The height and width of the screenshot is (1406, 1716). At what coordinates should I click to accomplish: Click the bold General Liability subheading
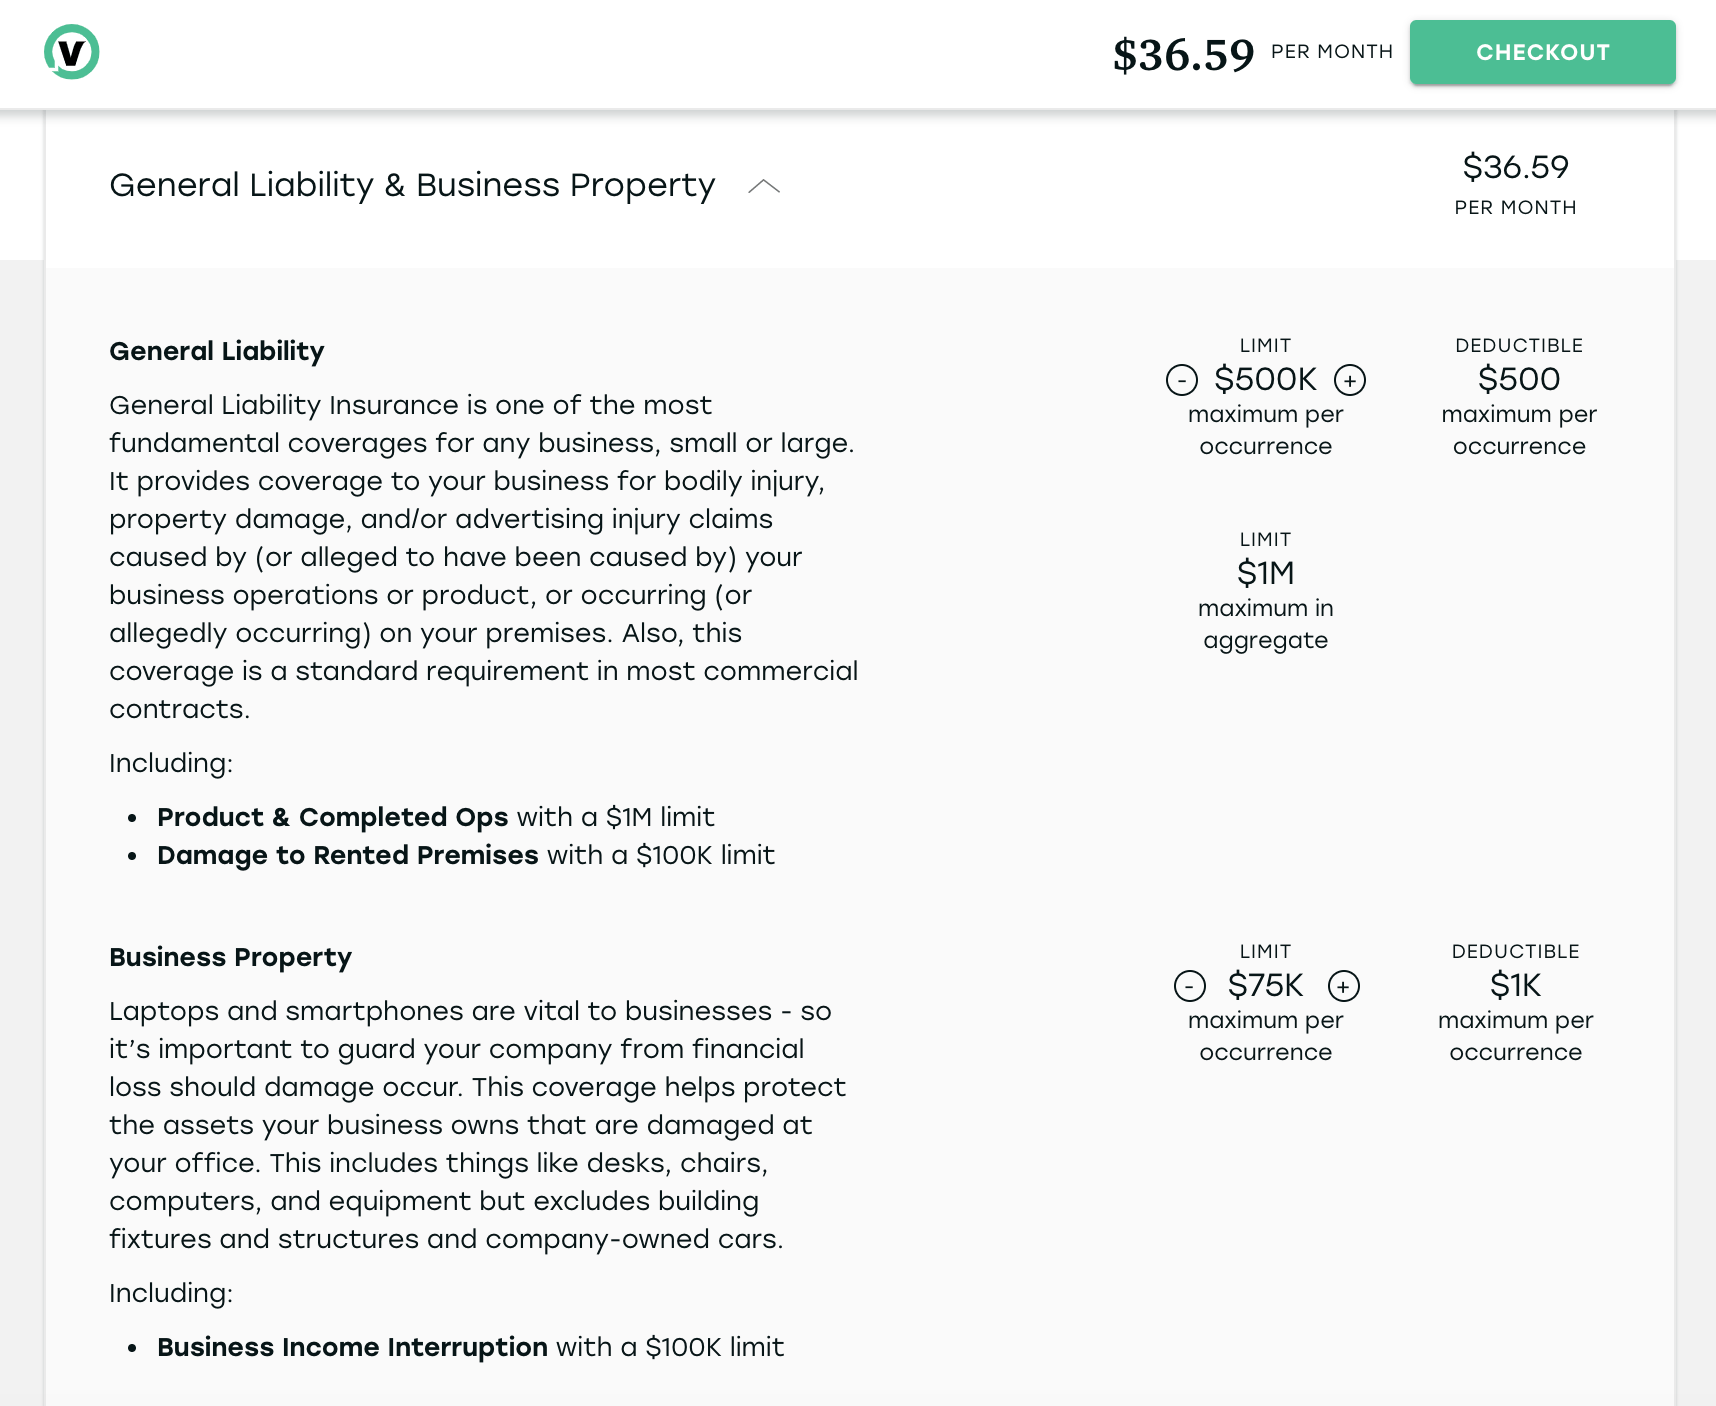(x=217, y=351)
